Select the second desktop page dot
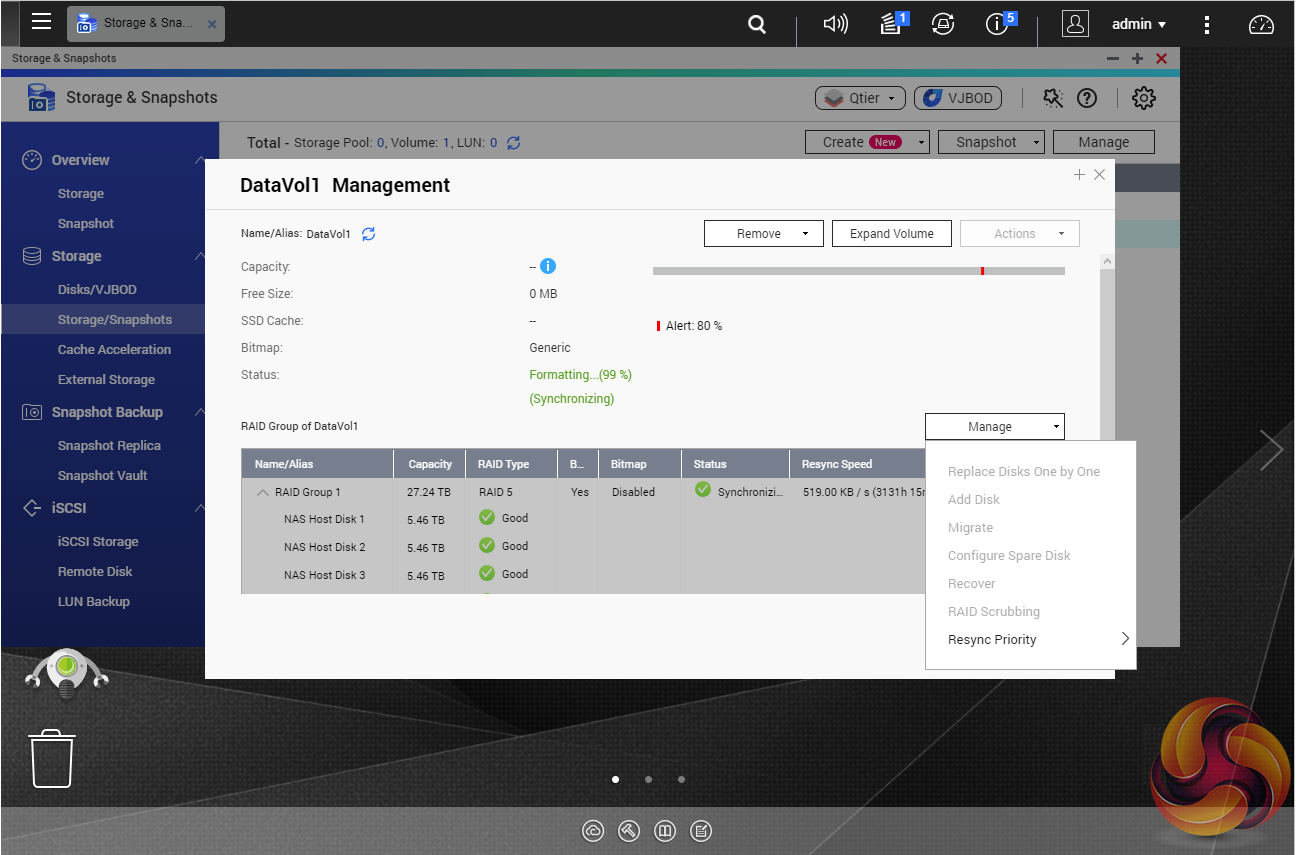This screenshot has height=855, width=1297. click(x=648, y=779)
